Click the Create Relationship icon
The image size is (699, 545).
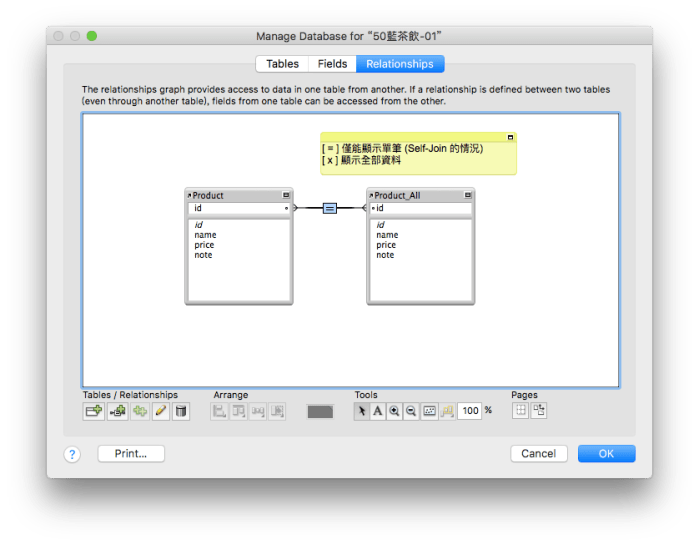pos(116,411)
